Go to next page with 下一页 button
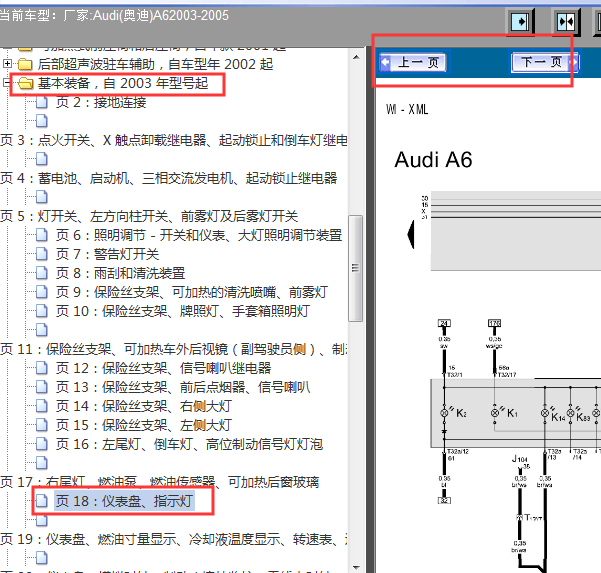This screenshot has width=601, height=573. click(x=545, y=62)
